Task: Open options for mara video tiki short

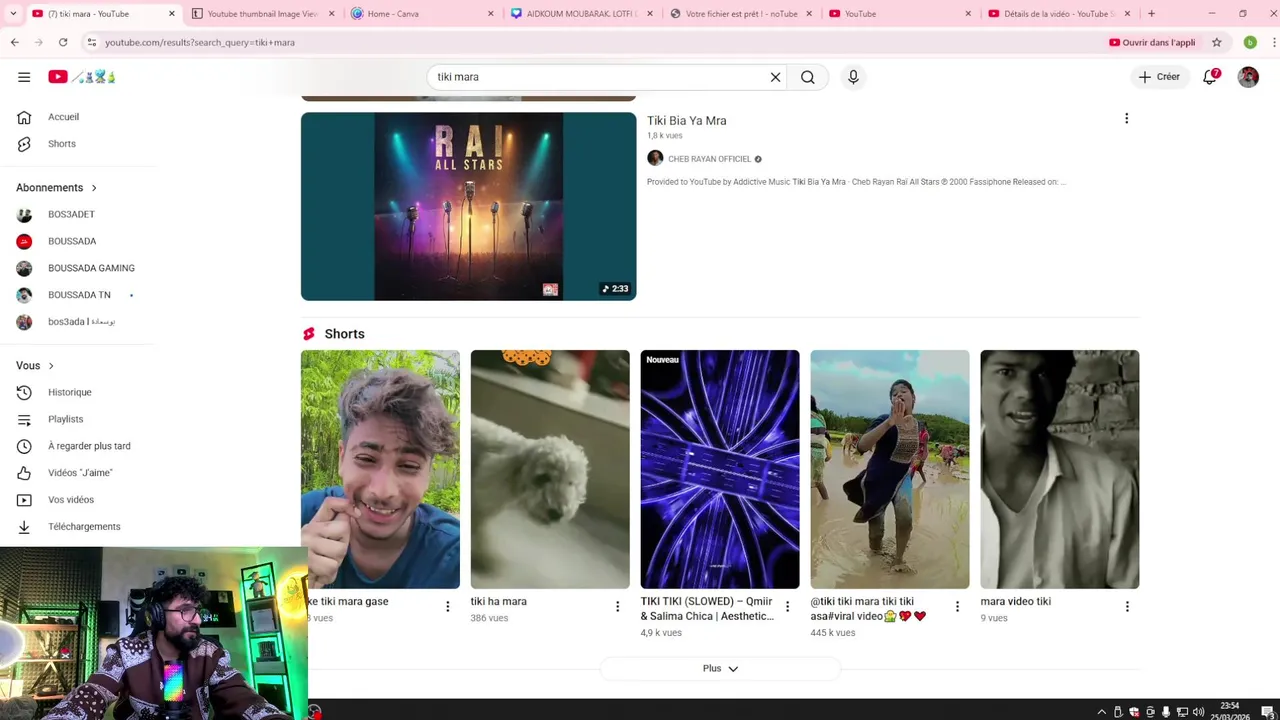Action: click(x=1127, y=606)
